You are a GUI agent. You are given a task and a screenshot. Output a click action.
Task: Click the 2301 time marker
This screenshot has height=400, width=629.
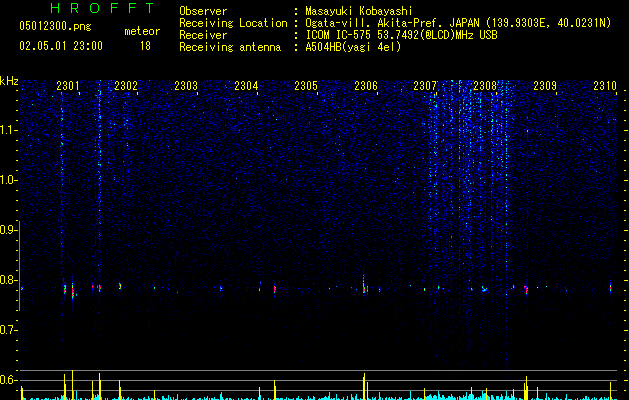pos(68,86)
